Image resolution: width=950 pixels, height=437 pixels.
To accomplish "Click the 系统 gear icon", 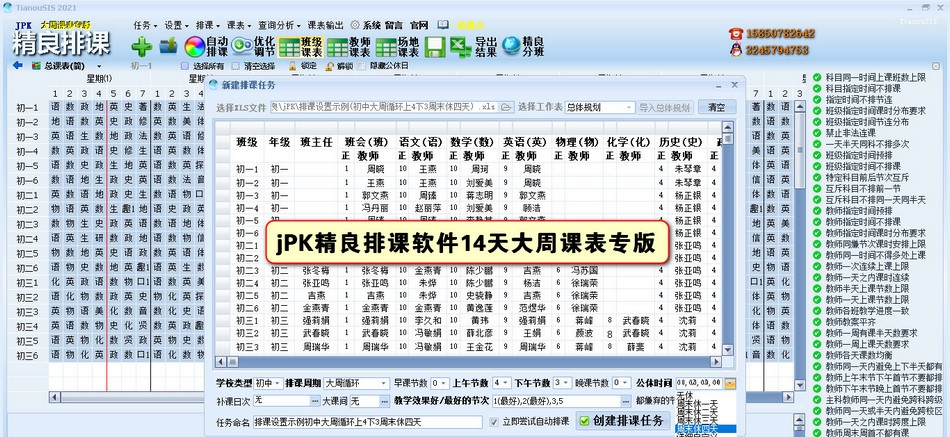I will coord(355,25).
